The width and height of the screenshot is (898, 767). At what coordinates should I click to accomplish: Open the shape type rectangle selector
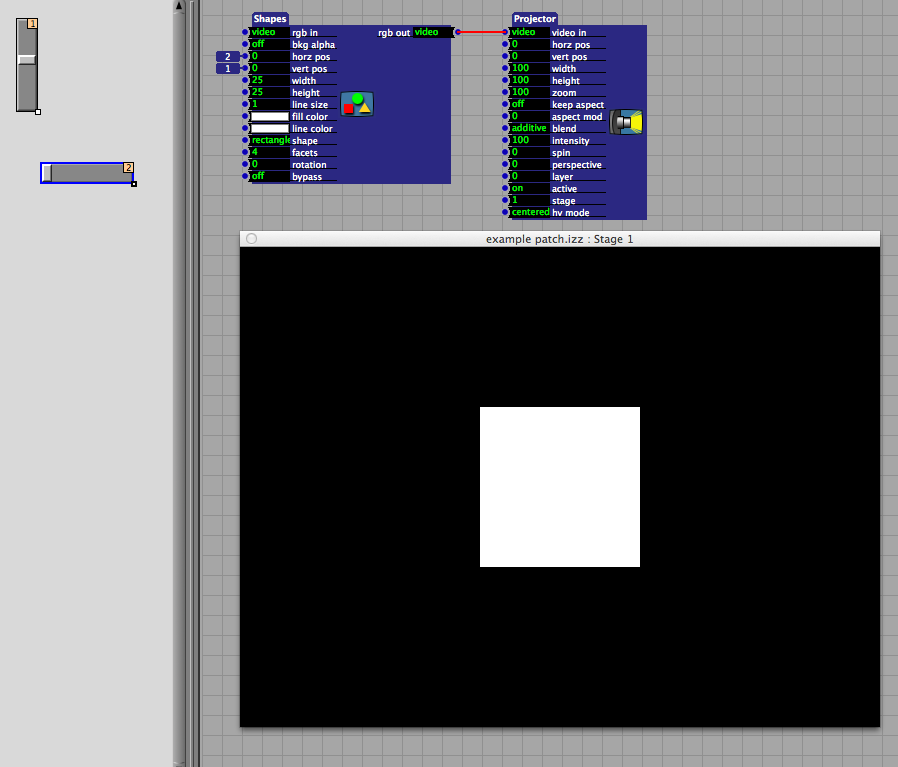[269, 141]
